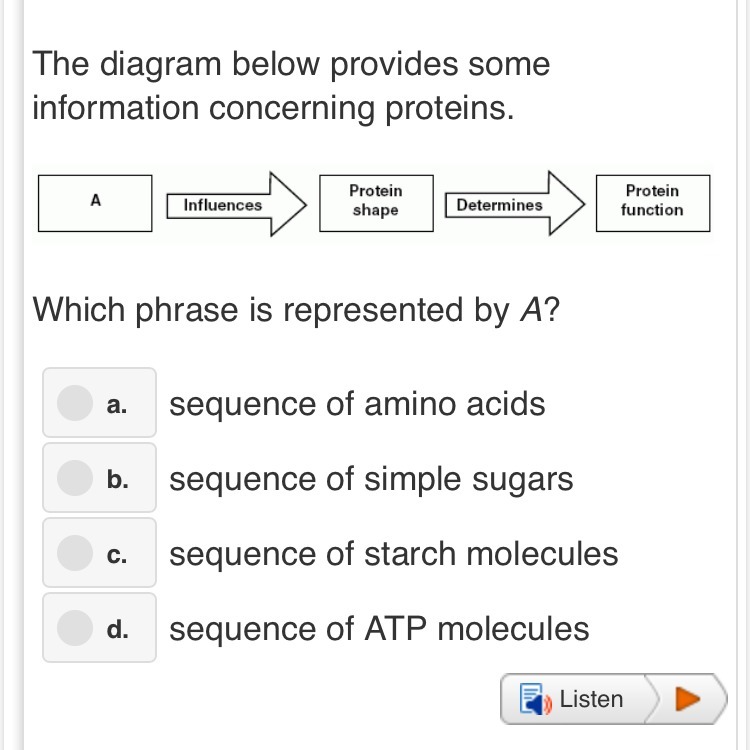Image resolution: width=750 pixels, height=750 pixels.
Task: Select radio button for option c
Action: coord(75,552)
